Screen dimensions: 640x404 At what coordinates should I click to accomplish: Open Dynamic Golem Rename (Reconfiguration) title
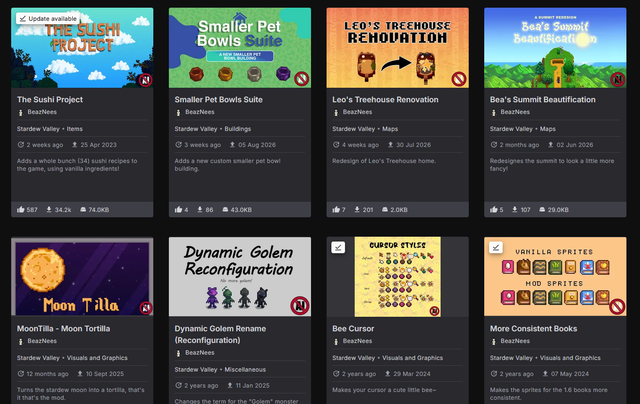click(x=220, y=334)
